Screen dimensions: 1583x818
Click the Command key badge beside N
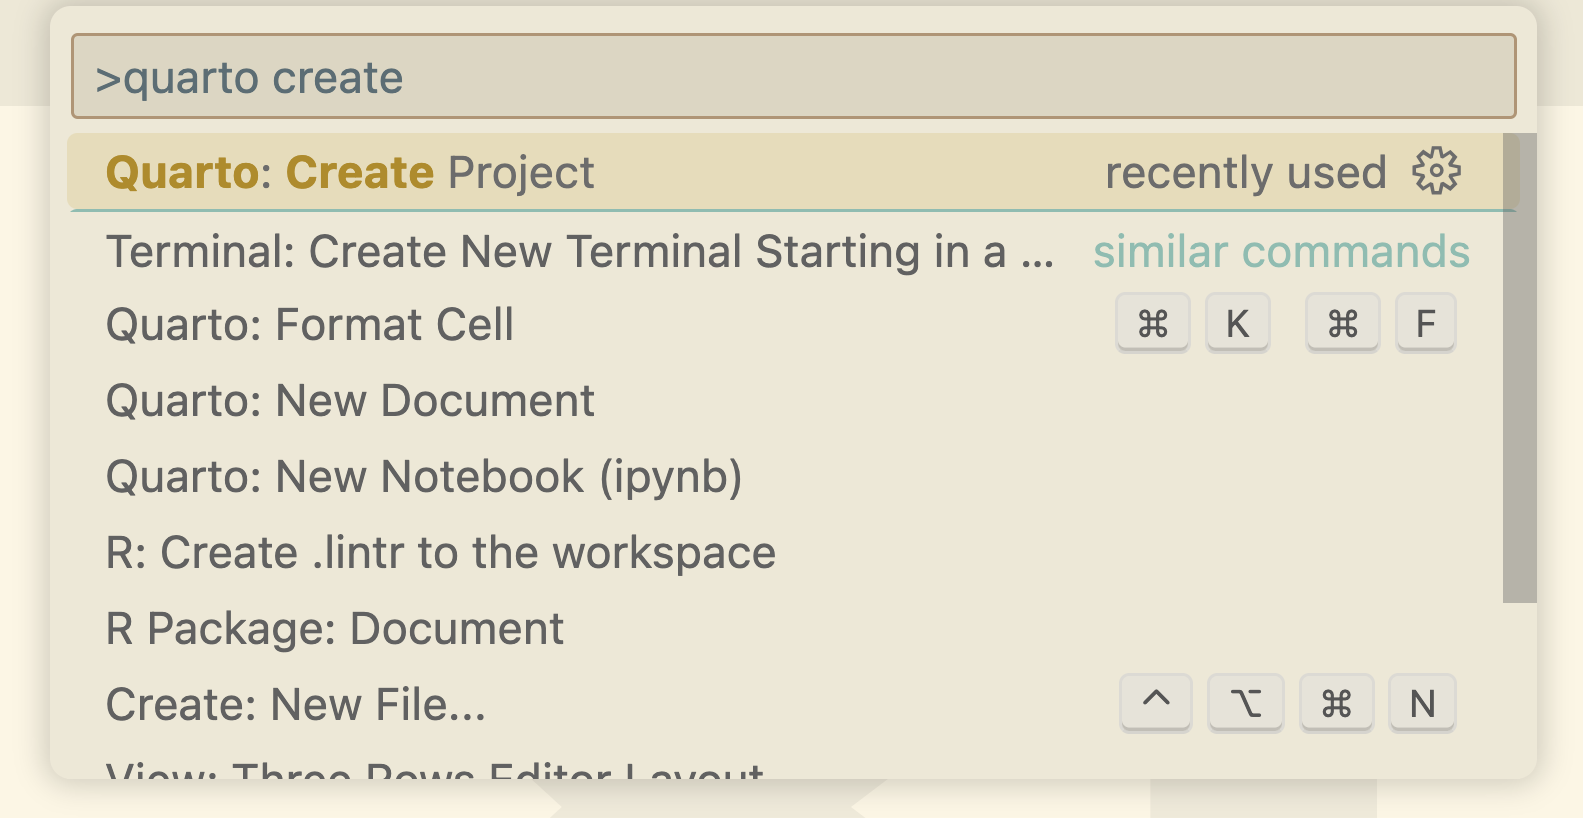1336,703
